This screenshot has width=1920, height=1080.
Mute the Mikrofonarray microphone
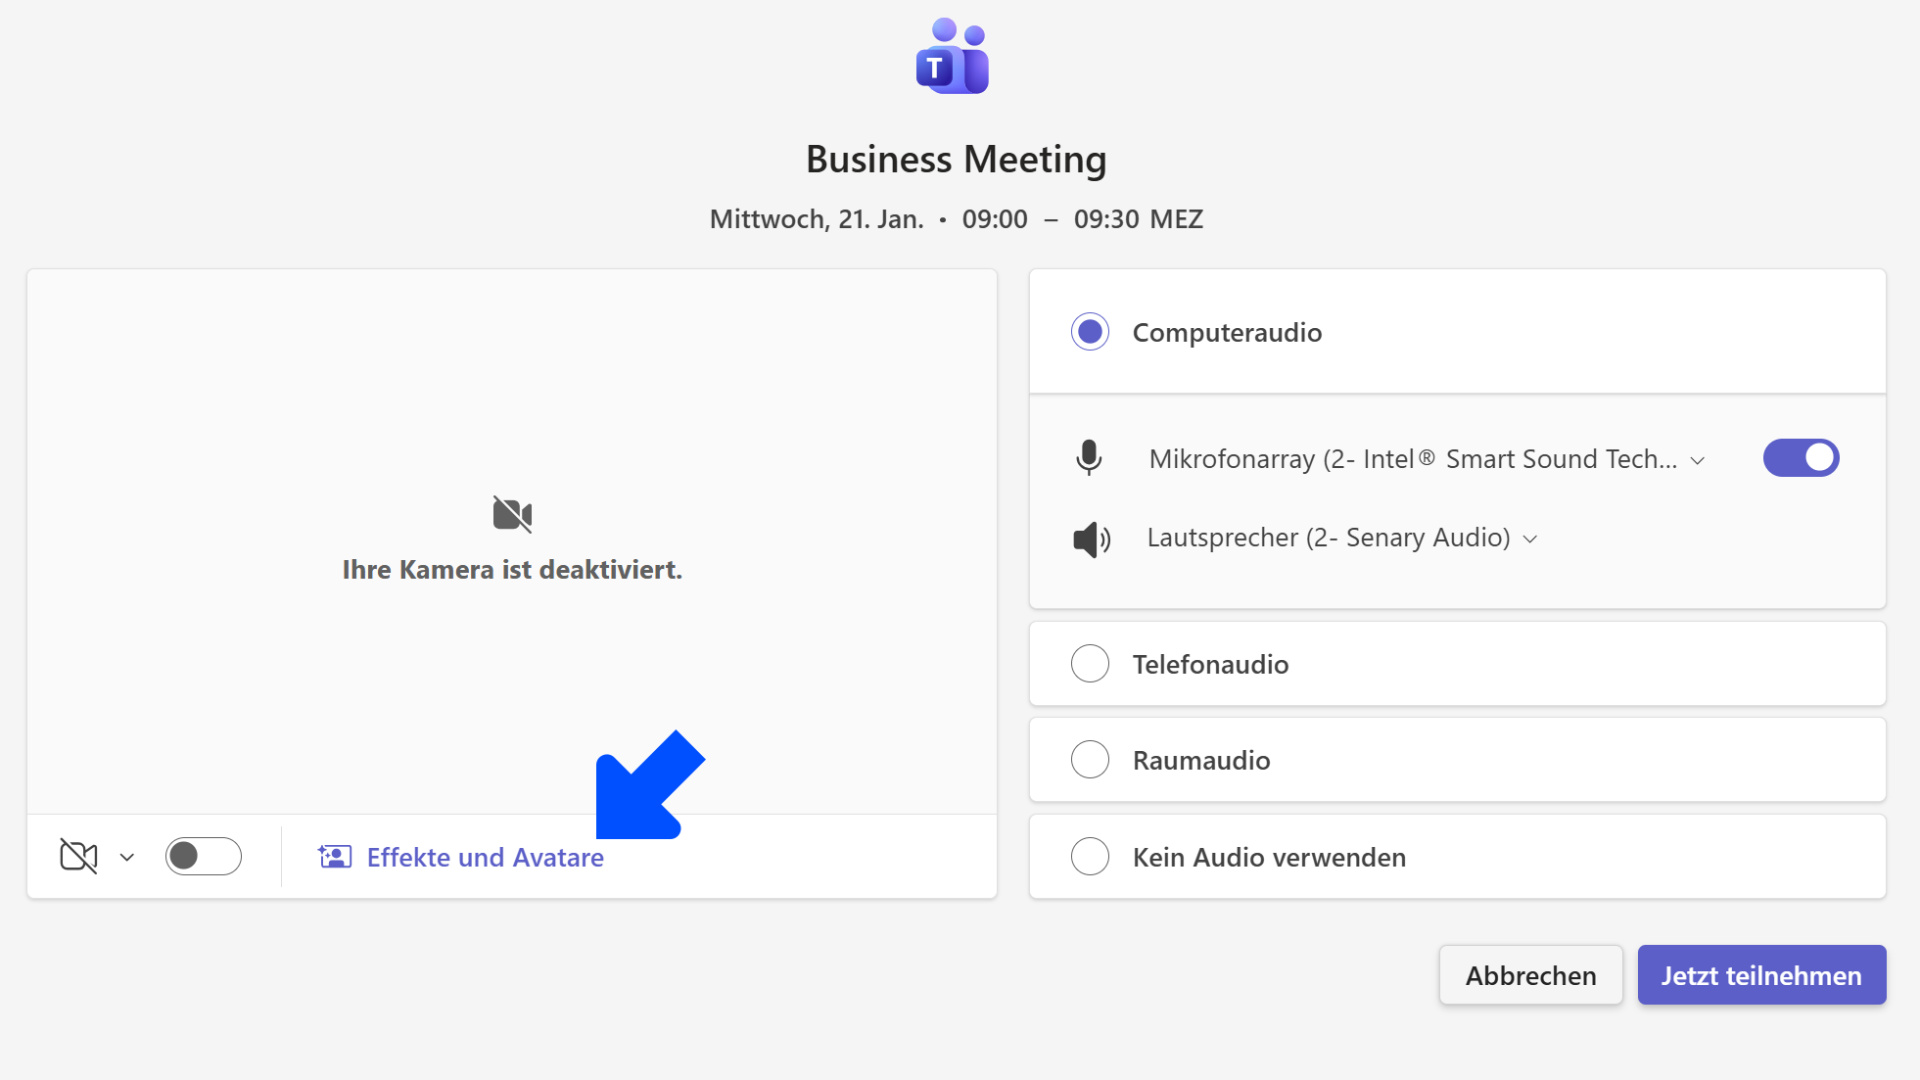[1800, 458]
